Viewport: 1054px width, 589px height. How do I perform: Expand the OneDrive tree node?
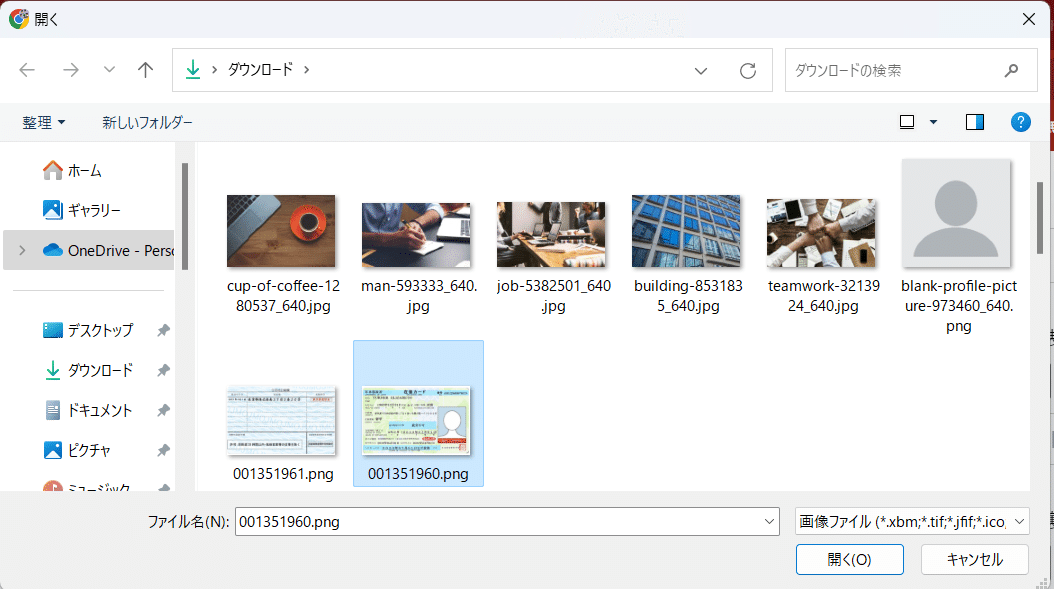point(23,250)
